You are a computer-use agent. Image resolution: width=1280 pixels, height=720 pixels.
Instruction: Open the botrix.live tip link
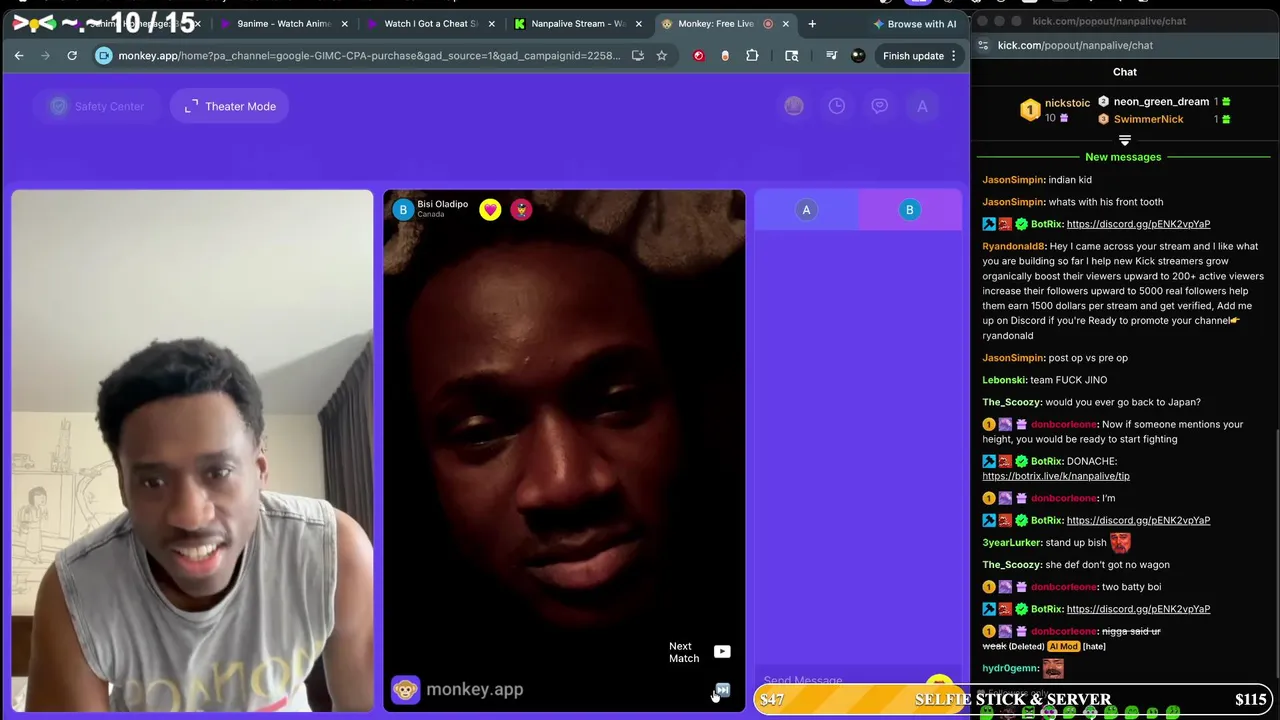1056,476
